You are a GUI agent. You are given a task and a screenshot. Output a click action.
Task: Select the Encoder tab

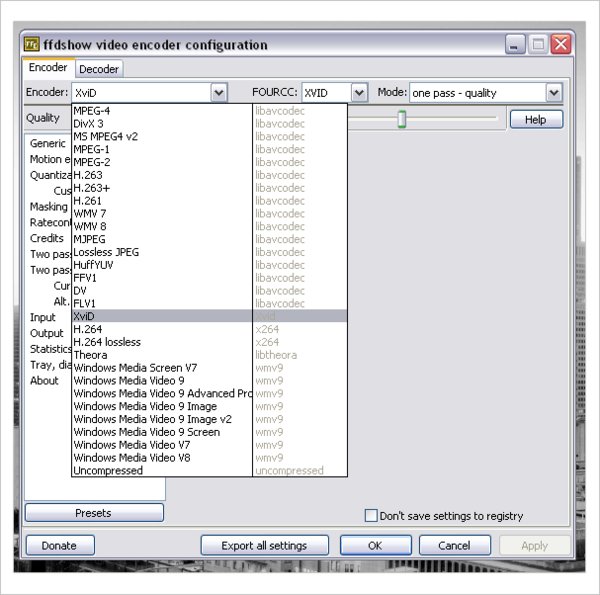[x=48, y=67]
